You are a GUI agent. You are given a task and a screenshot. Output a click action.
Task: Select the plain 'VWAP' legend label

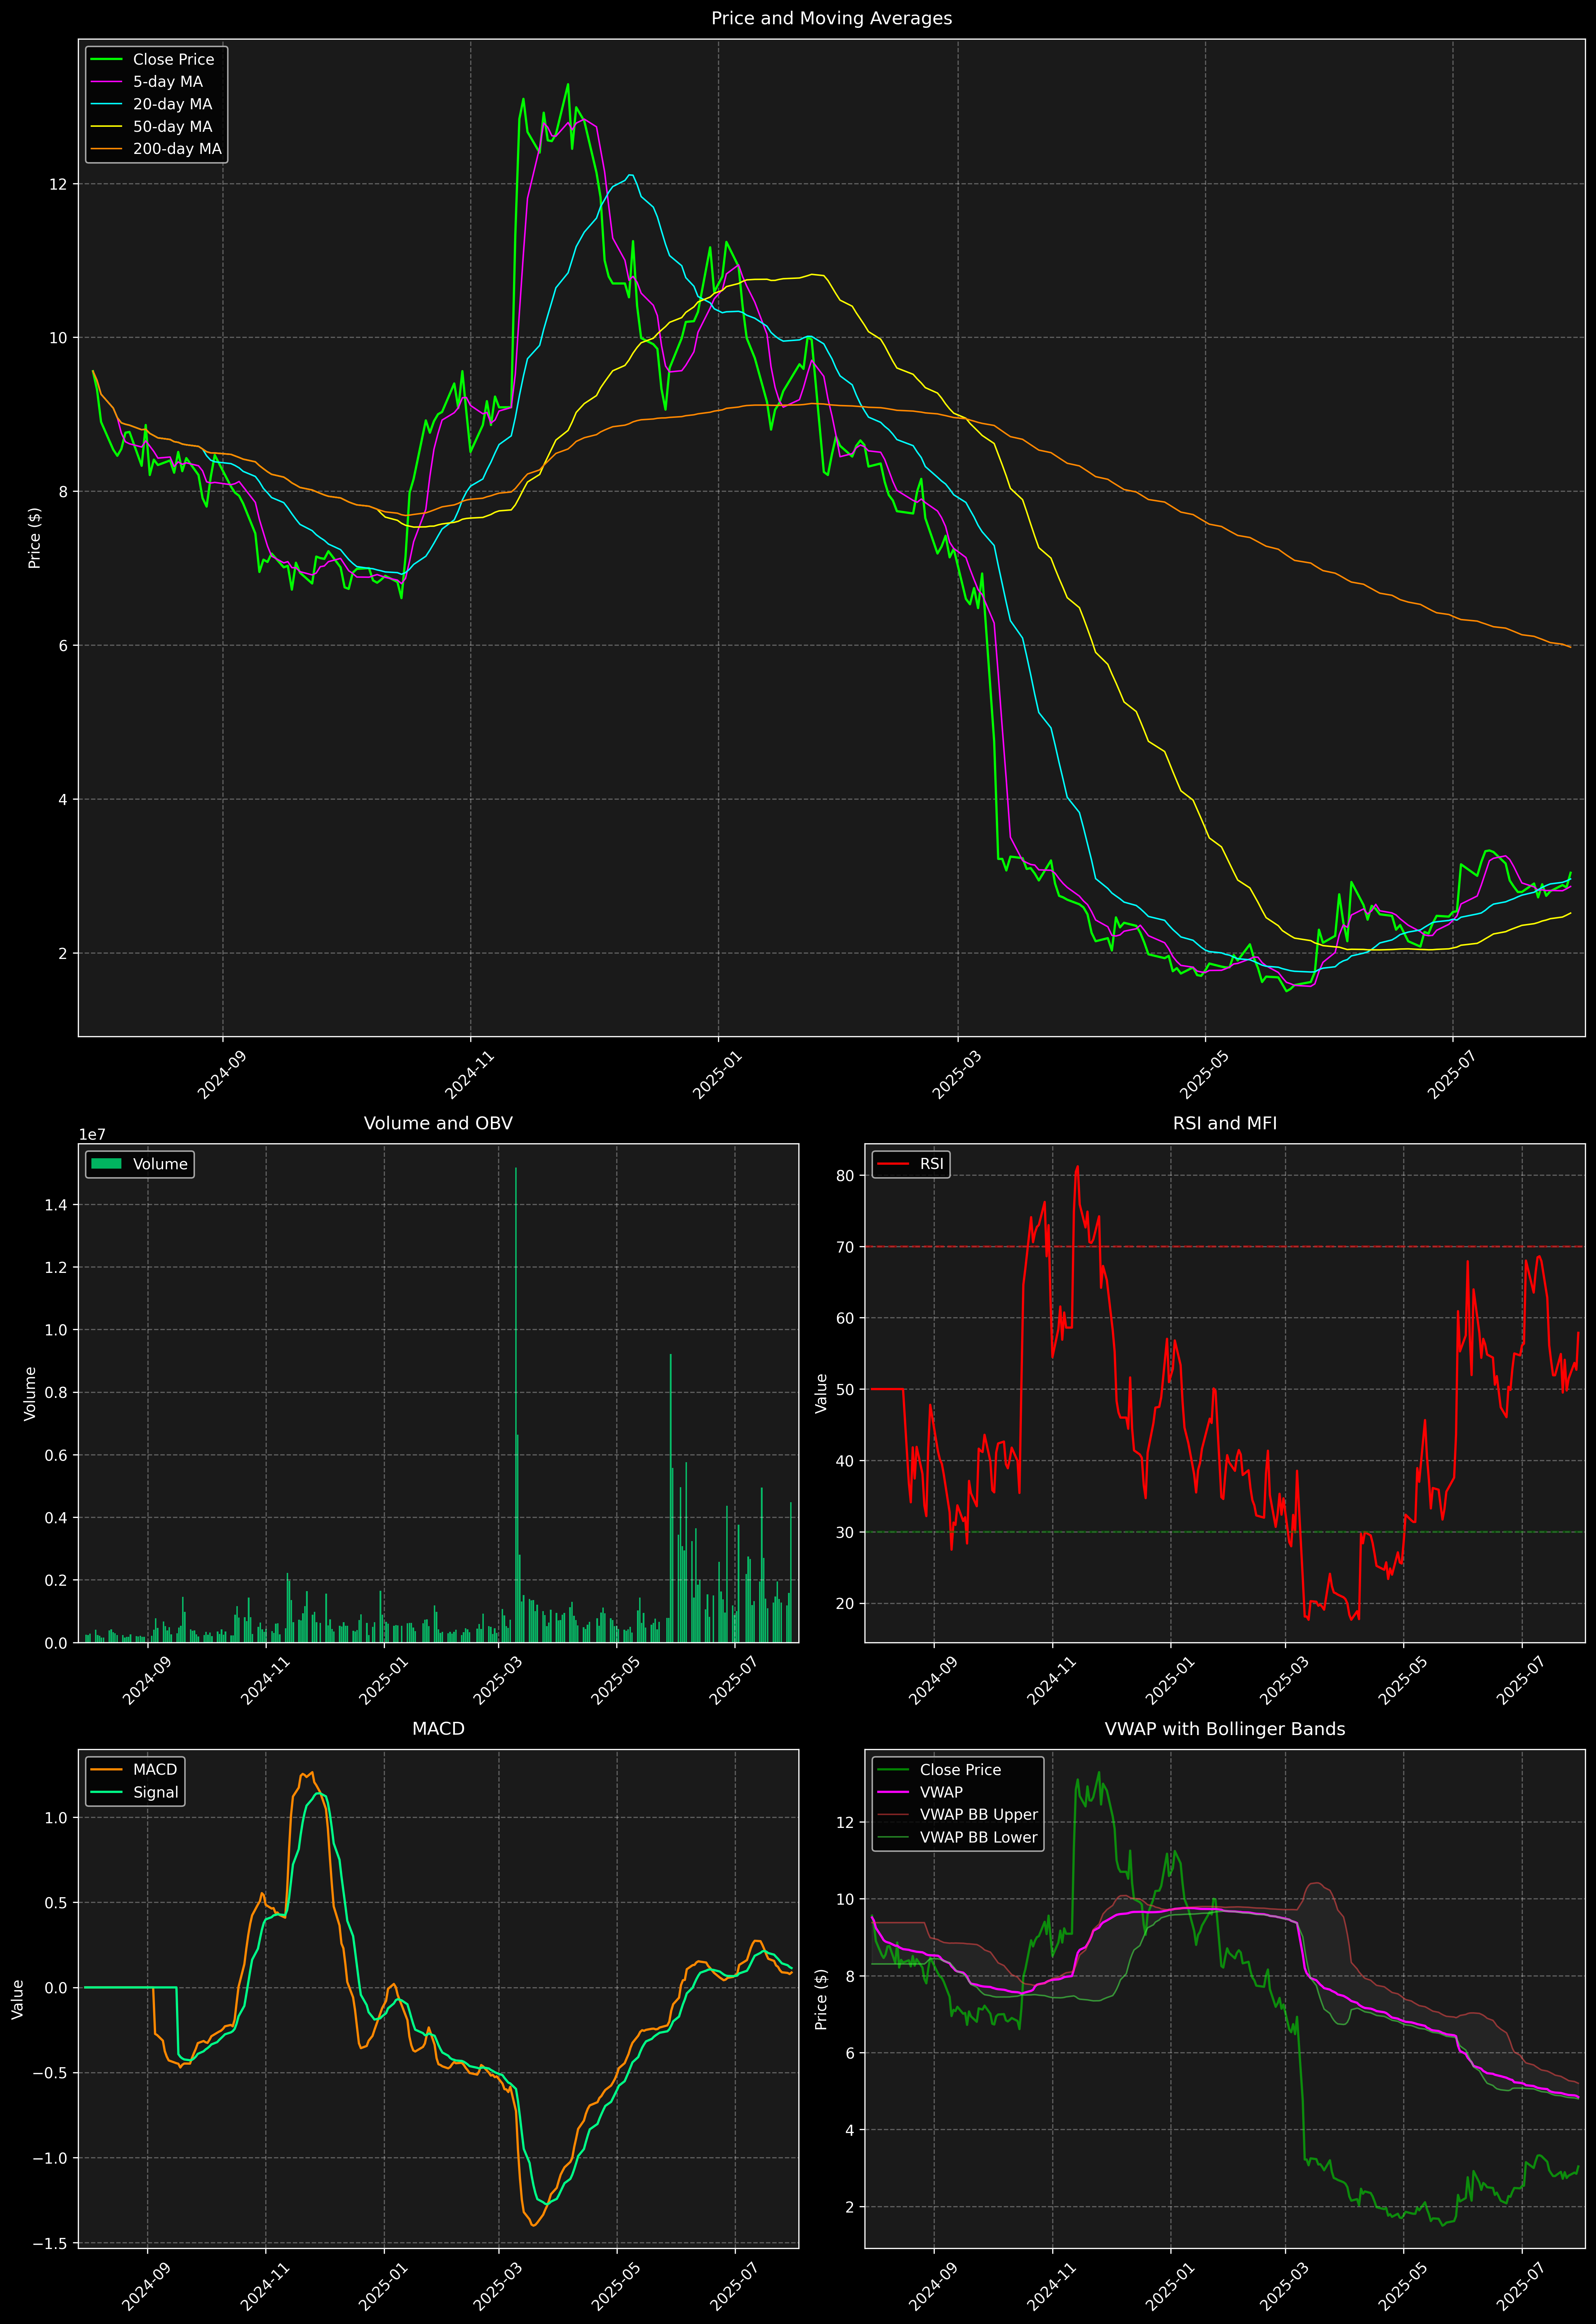click(941, 1792)
